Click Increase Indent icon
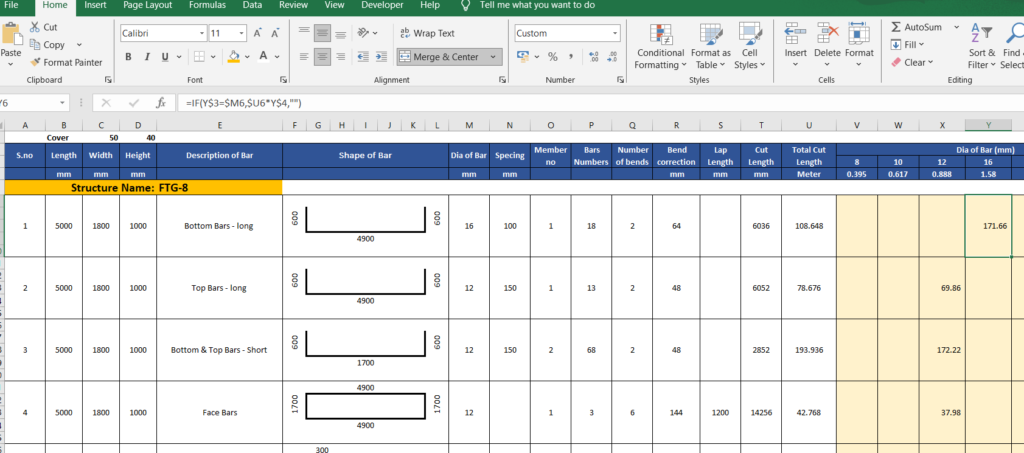The width and height of the screenshot is (1024, 453). [382, 57]
